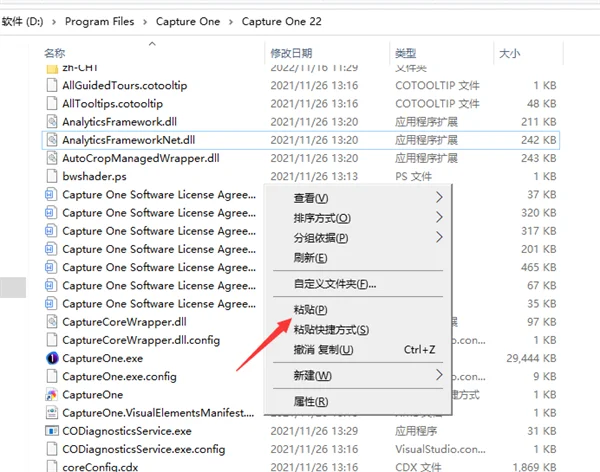Select the AnalyticsFramework.dll file name

(119, 122)
